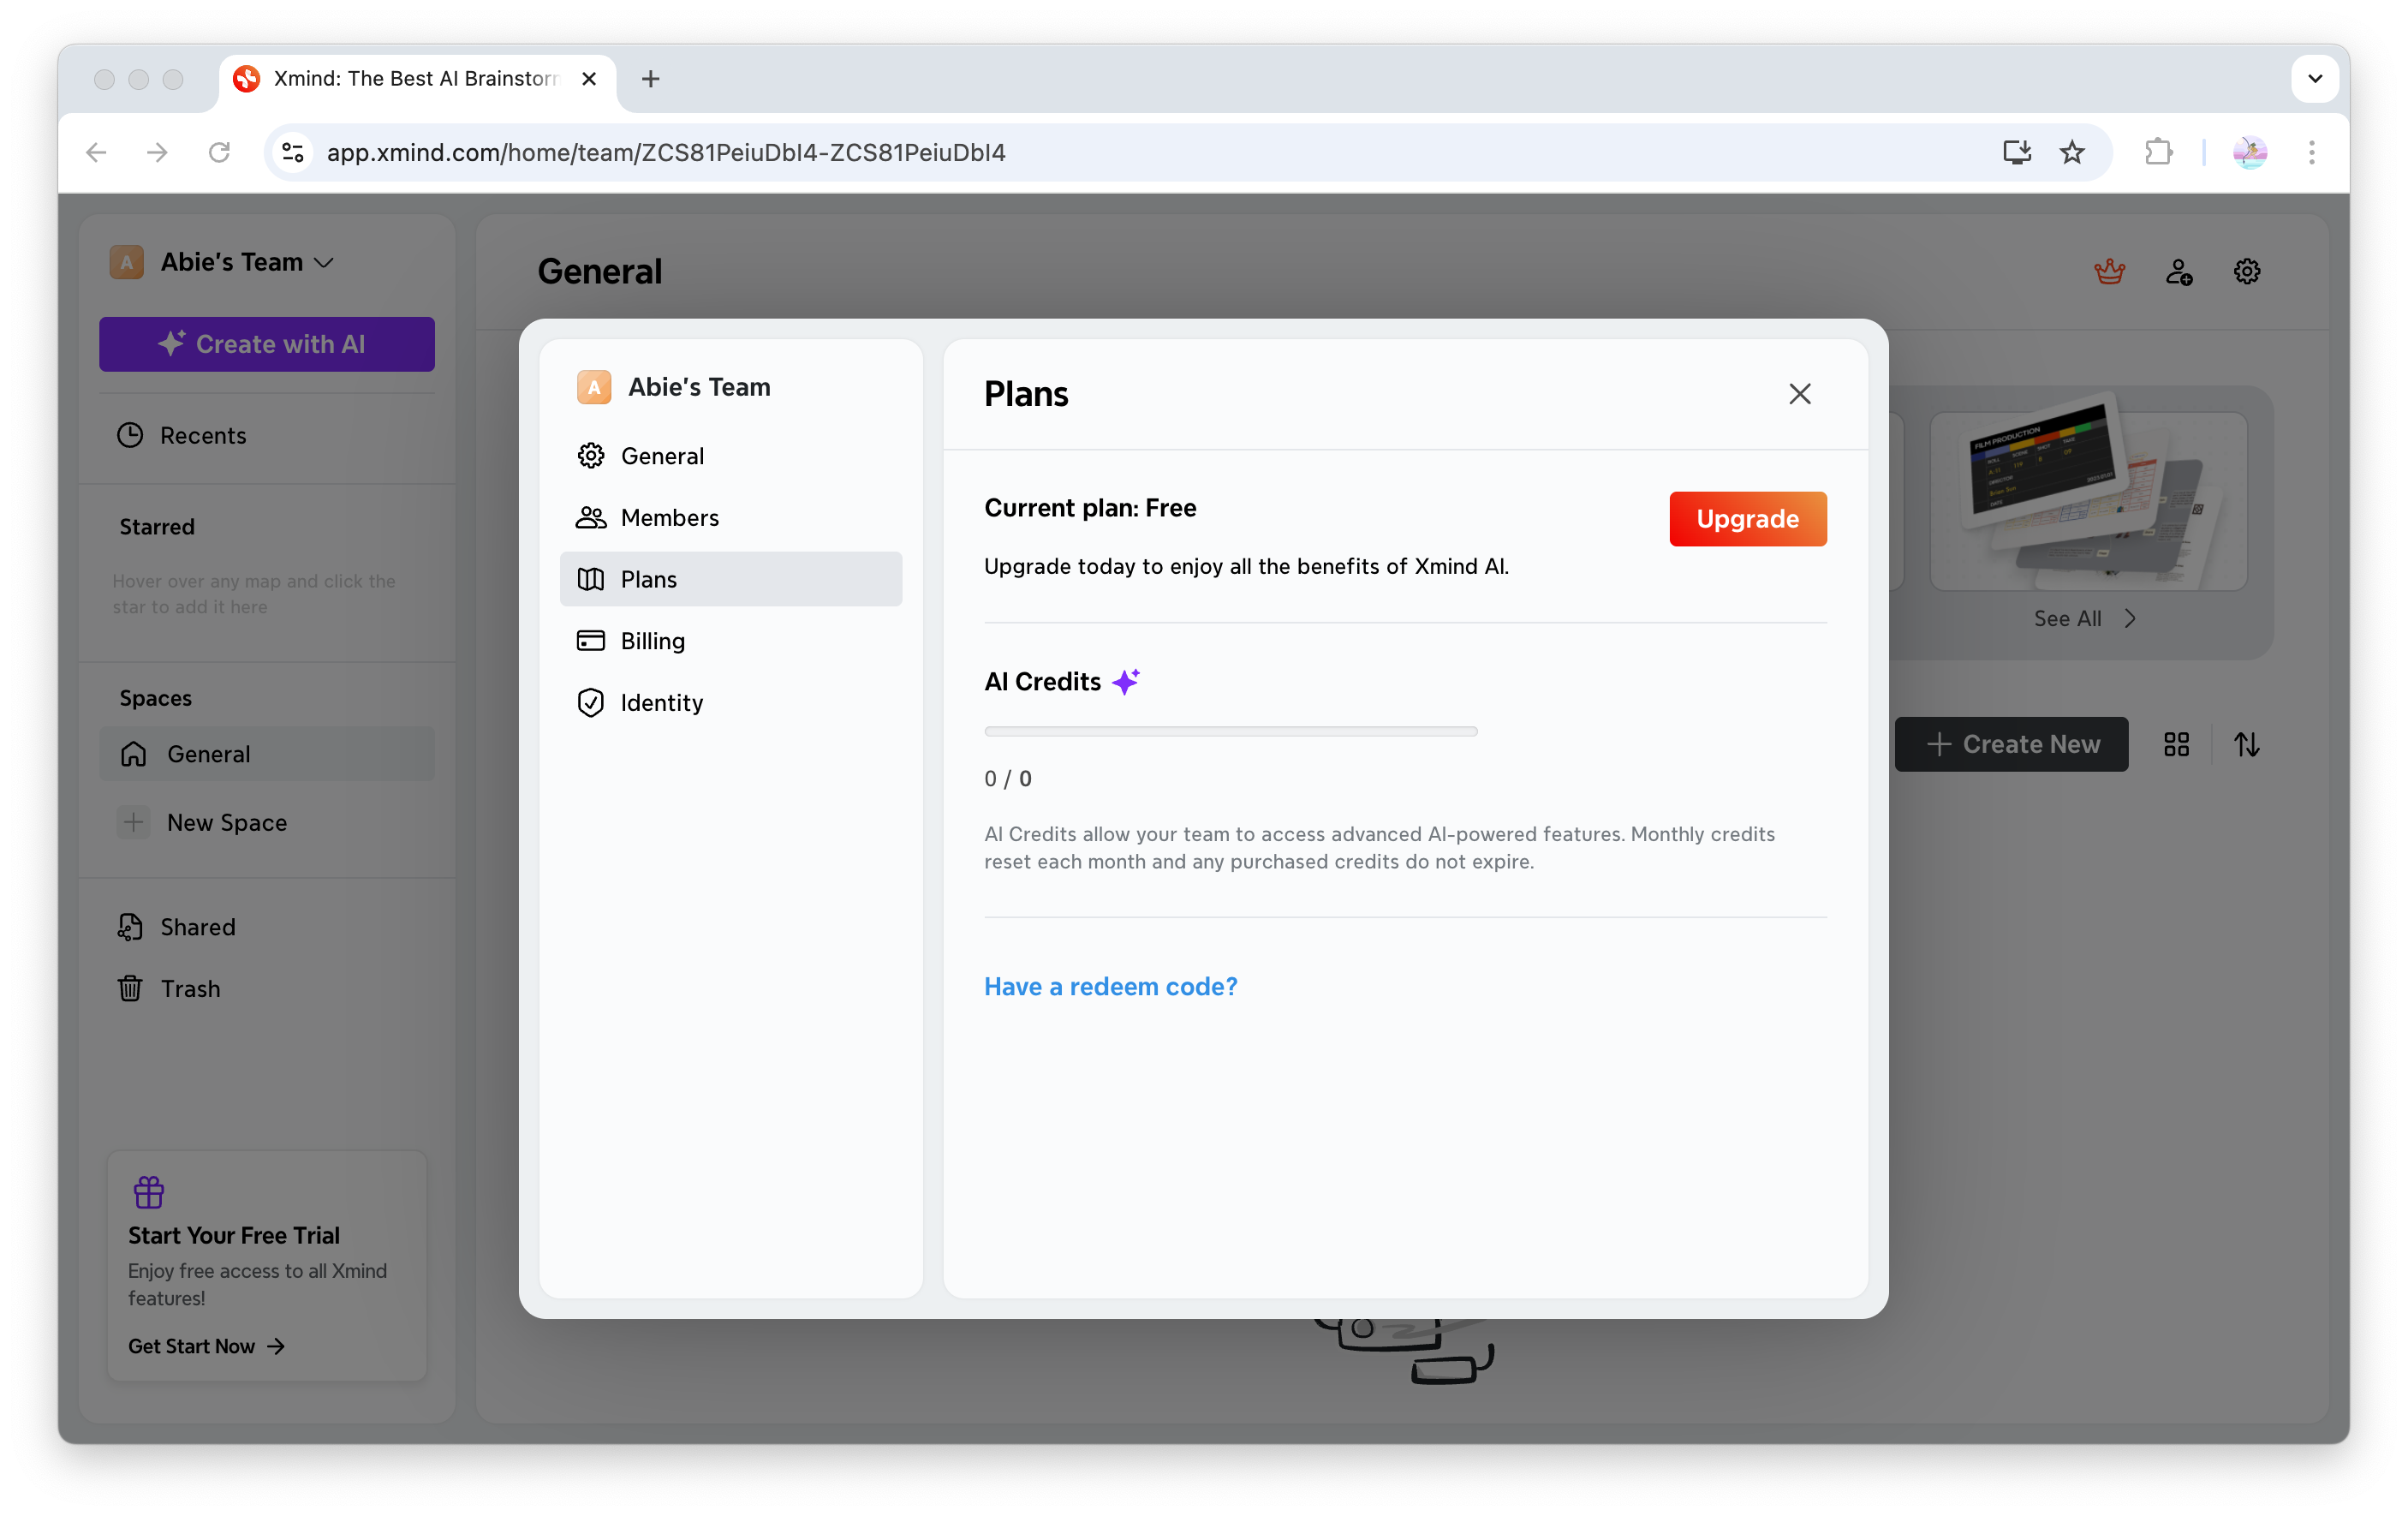Click the Abie's Team orange avatar in sidebar

click(x=126, y=262)
